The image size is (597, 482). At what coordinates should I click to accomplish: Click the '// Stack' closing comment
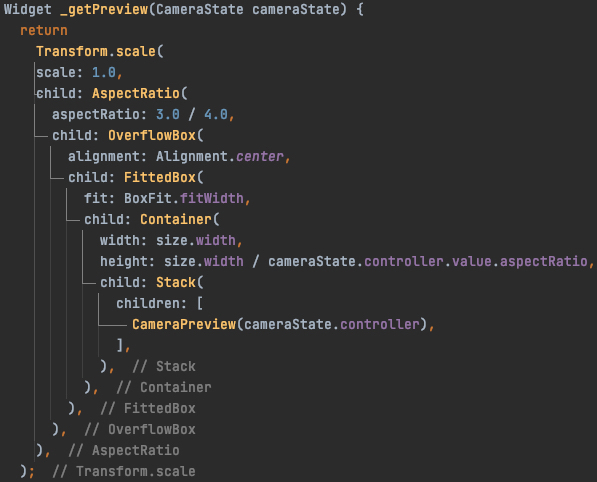point(164,366)
